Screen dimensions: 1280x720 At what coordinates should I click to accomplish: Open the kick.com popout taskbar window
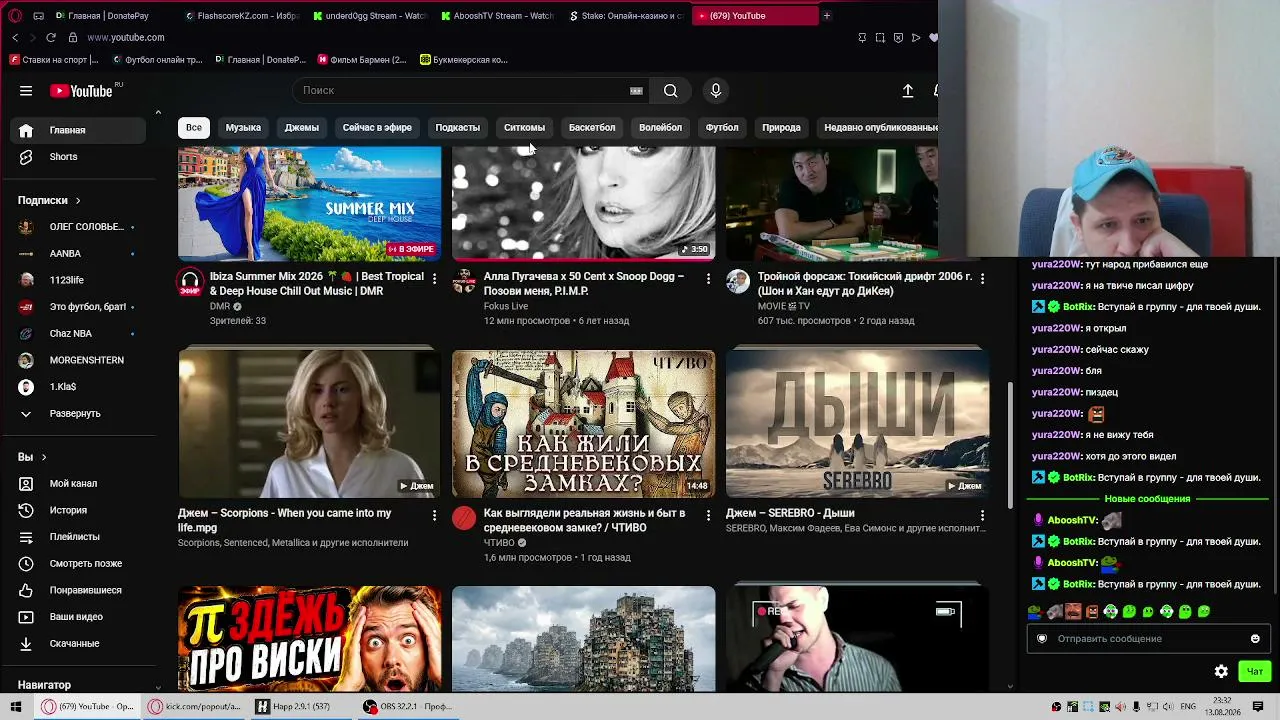[195, 707]
